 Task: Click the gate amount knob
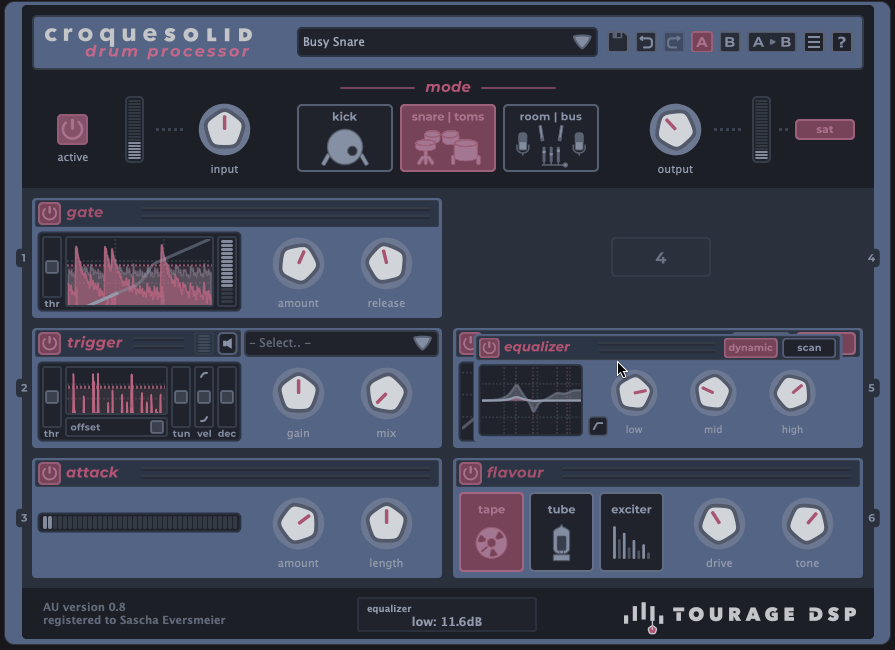[299, 264]
